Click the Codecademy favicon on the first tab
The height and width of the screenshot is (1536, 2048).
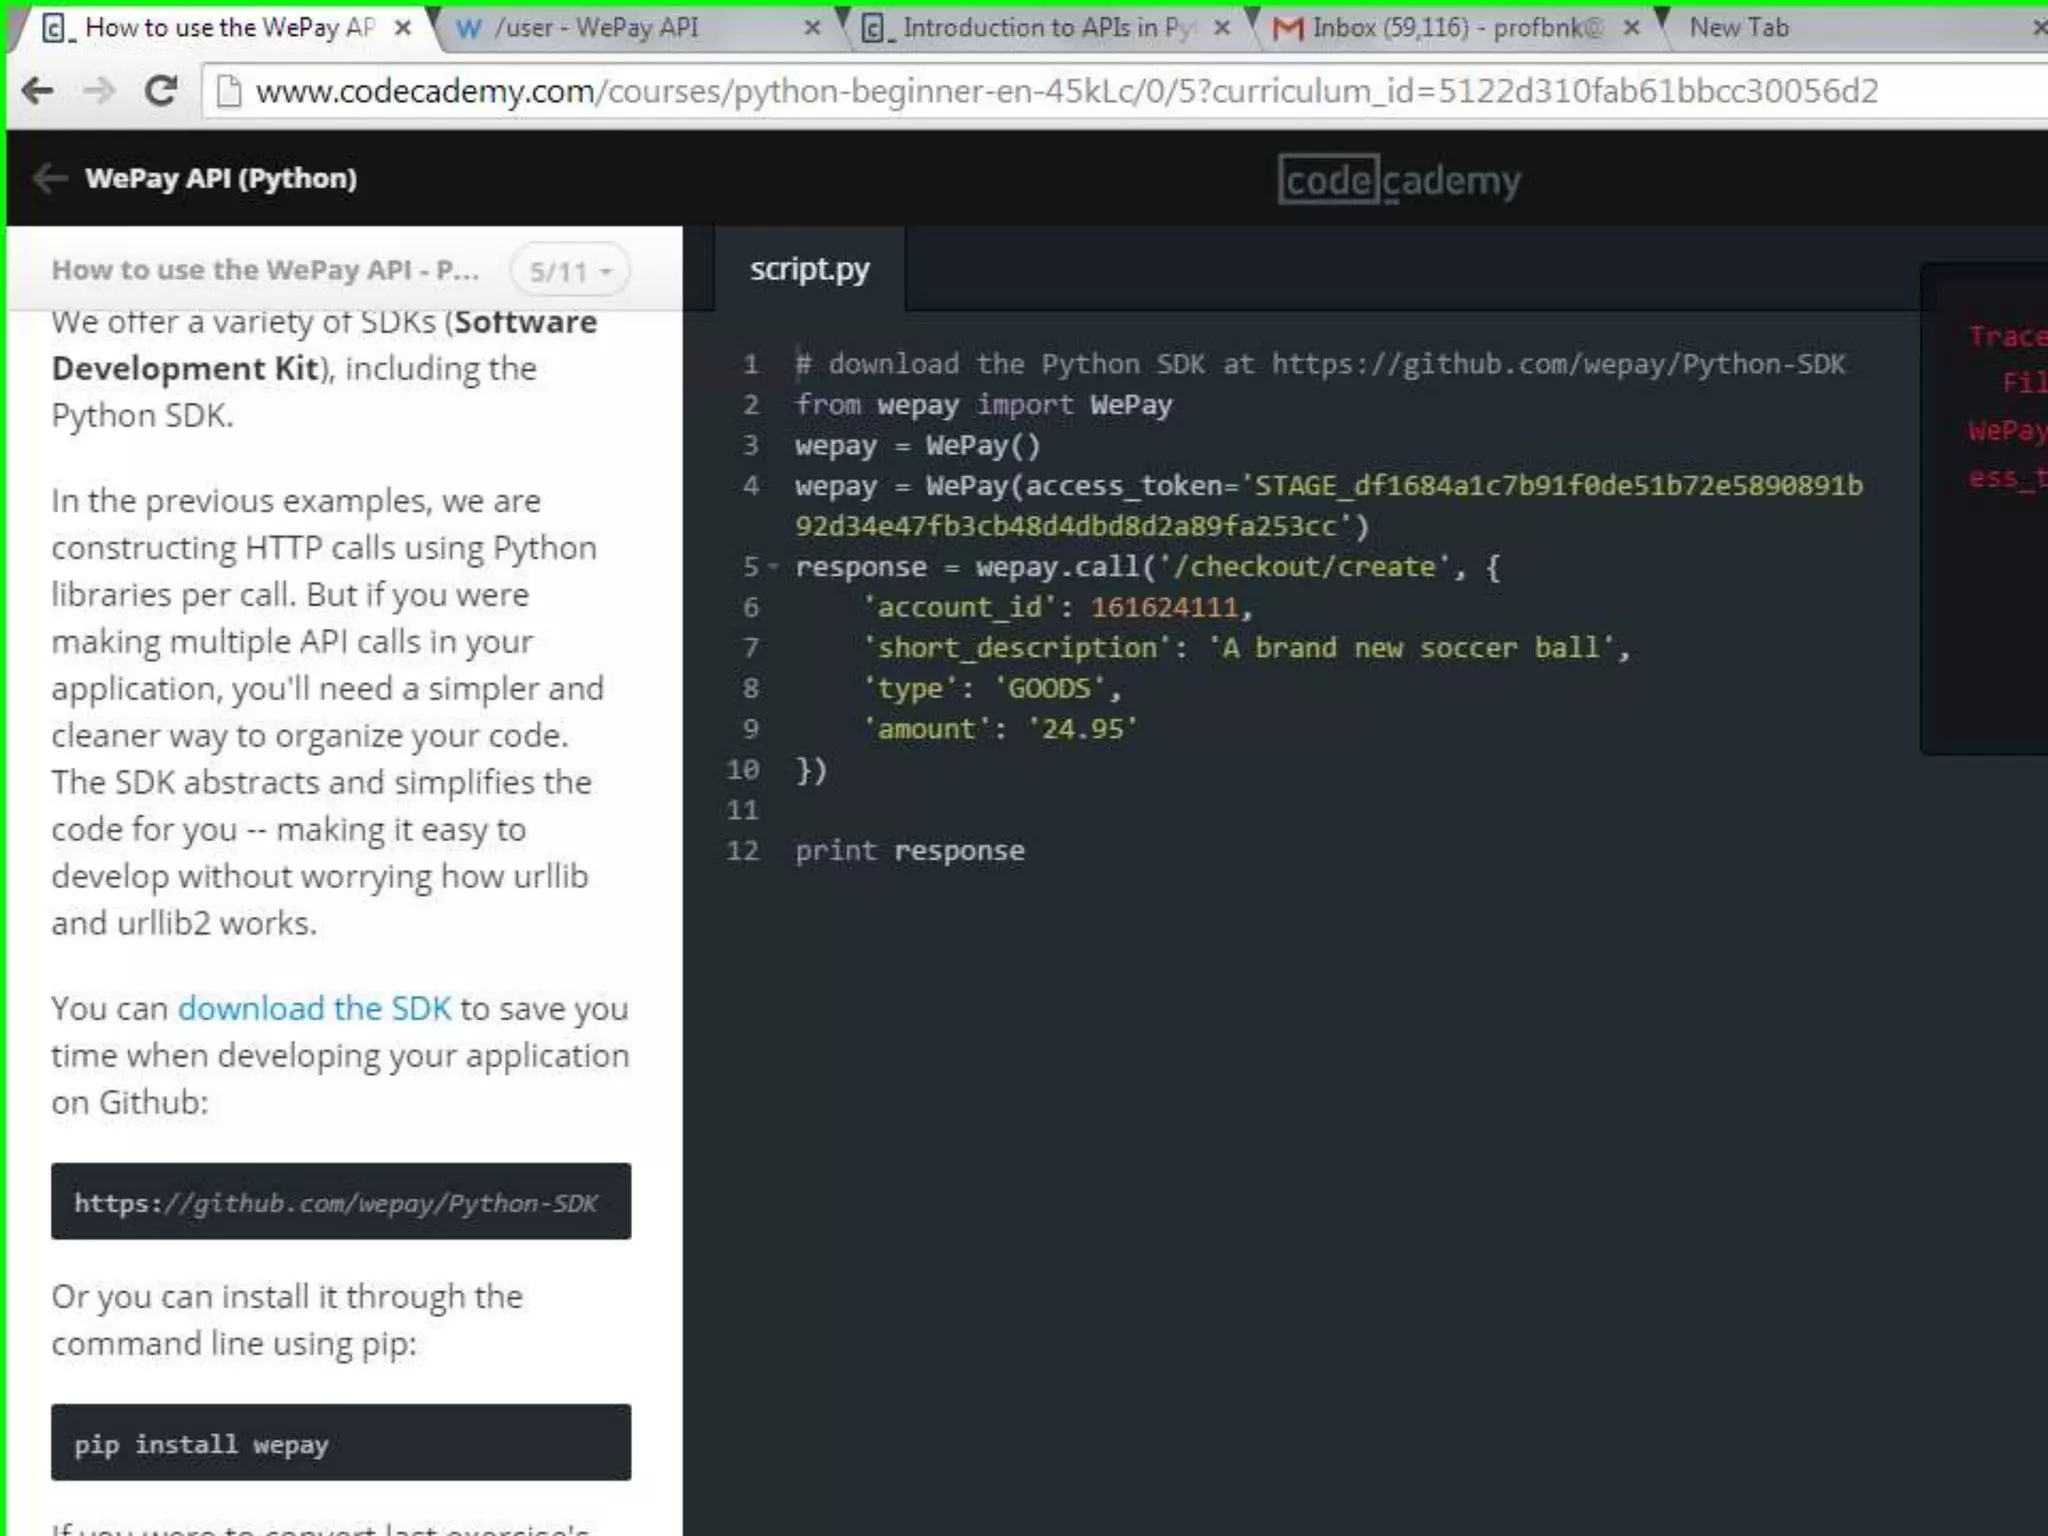[x=56, y=28]
